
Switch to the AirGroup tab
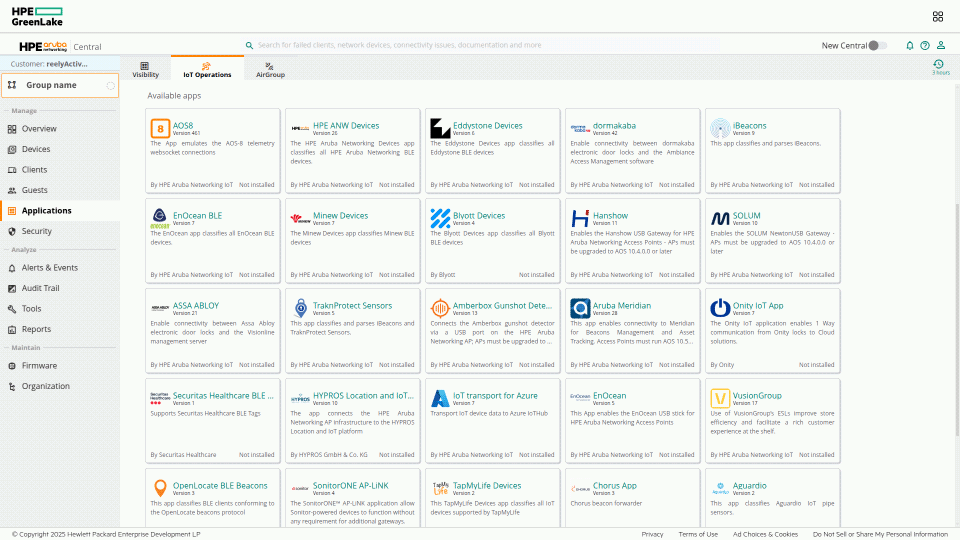(x=270, y=69)
